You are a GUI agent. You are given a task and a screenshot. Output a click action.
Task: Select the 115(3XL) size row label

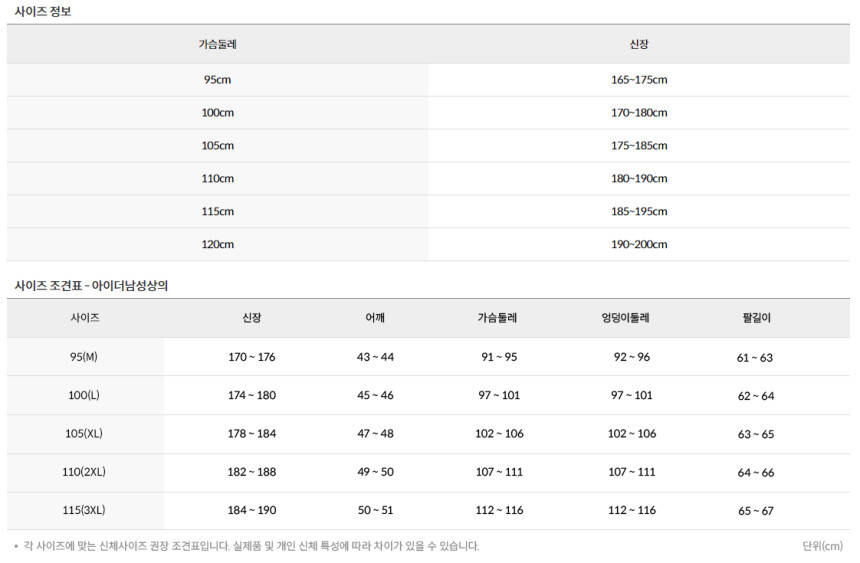tap(84, 510)
